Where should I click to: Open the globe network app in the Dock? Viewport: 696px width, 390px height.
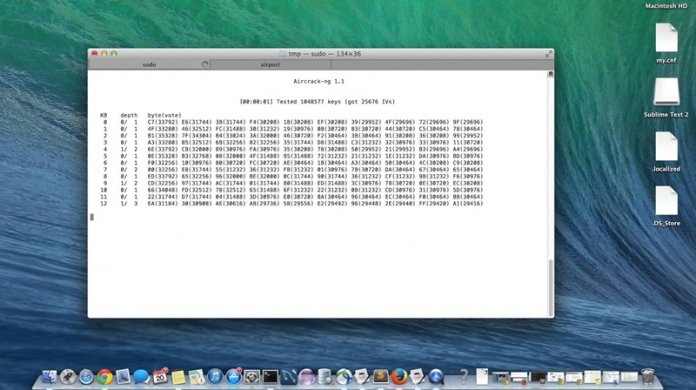[x=344, y=377]
